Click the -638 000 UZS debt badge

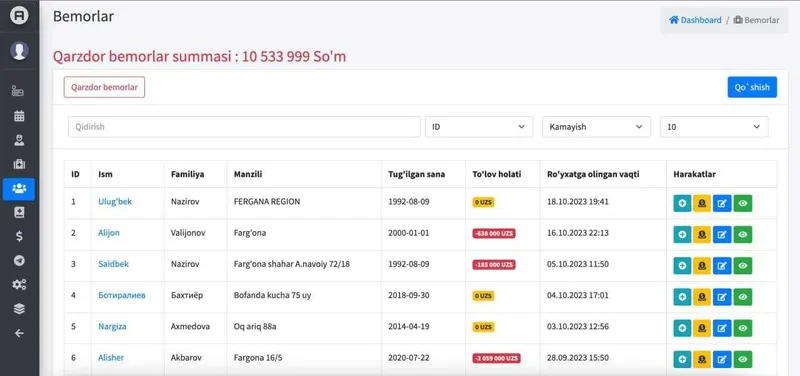494,234
